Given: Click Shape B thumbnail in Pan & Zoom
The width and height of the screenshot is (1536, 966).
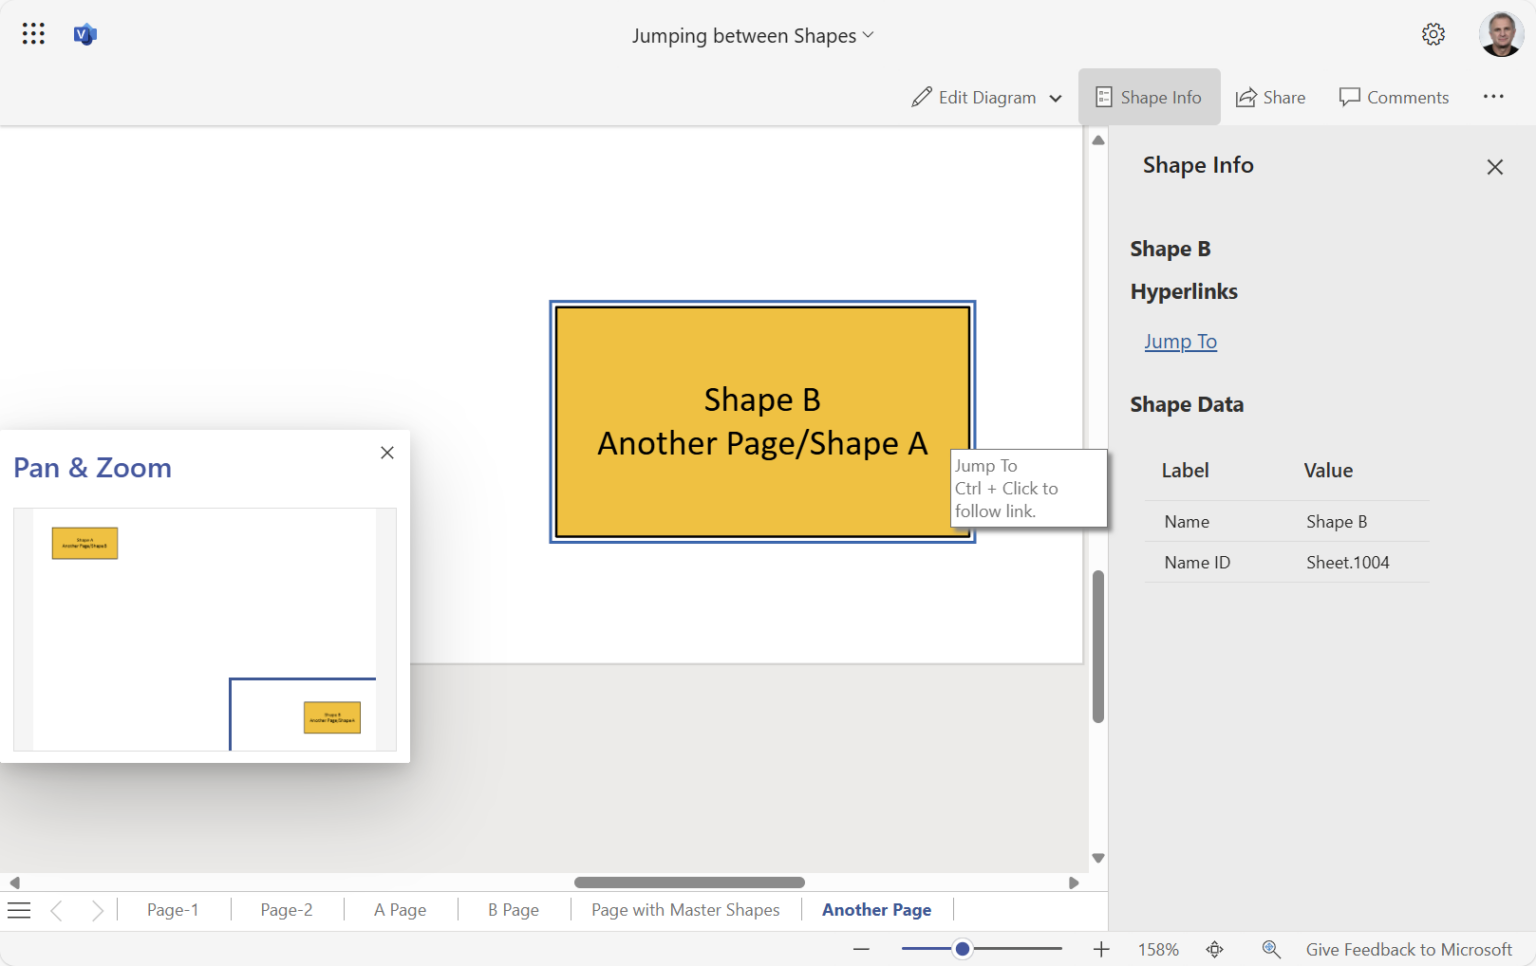Looking at the screenshot, I should (332, 716).
